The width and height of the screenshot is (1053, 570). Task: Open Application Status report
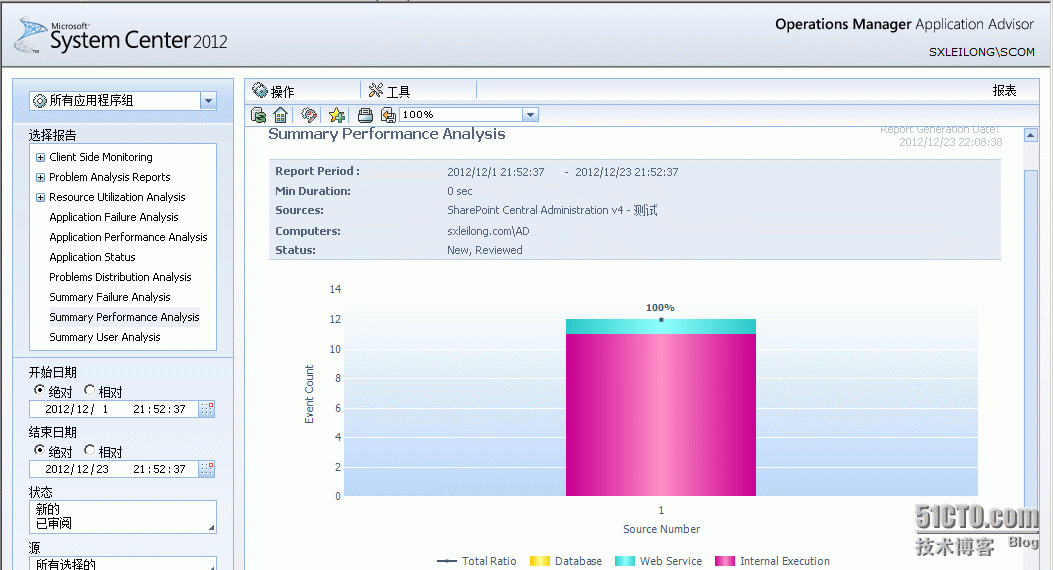click(92, 257)
